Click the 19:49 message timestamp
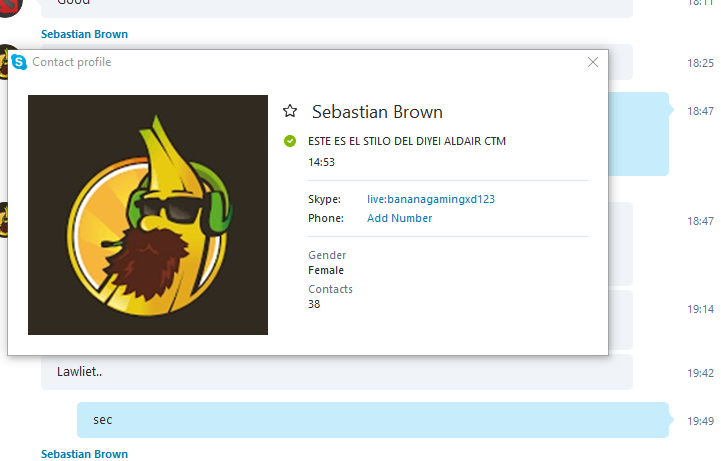The height and width of the screenshot is (461, 721). click(x=700, y=421)
